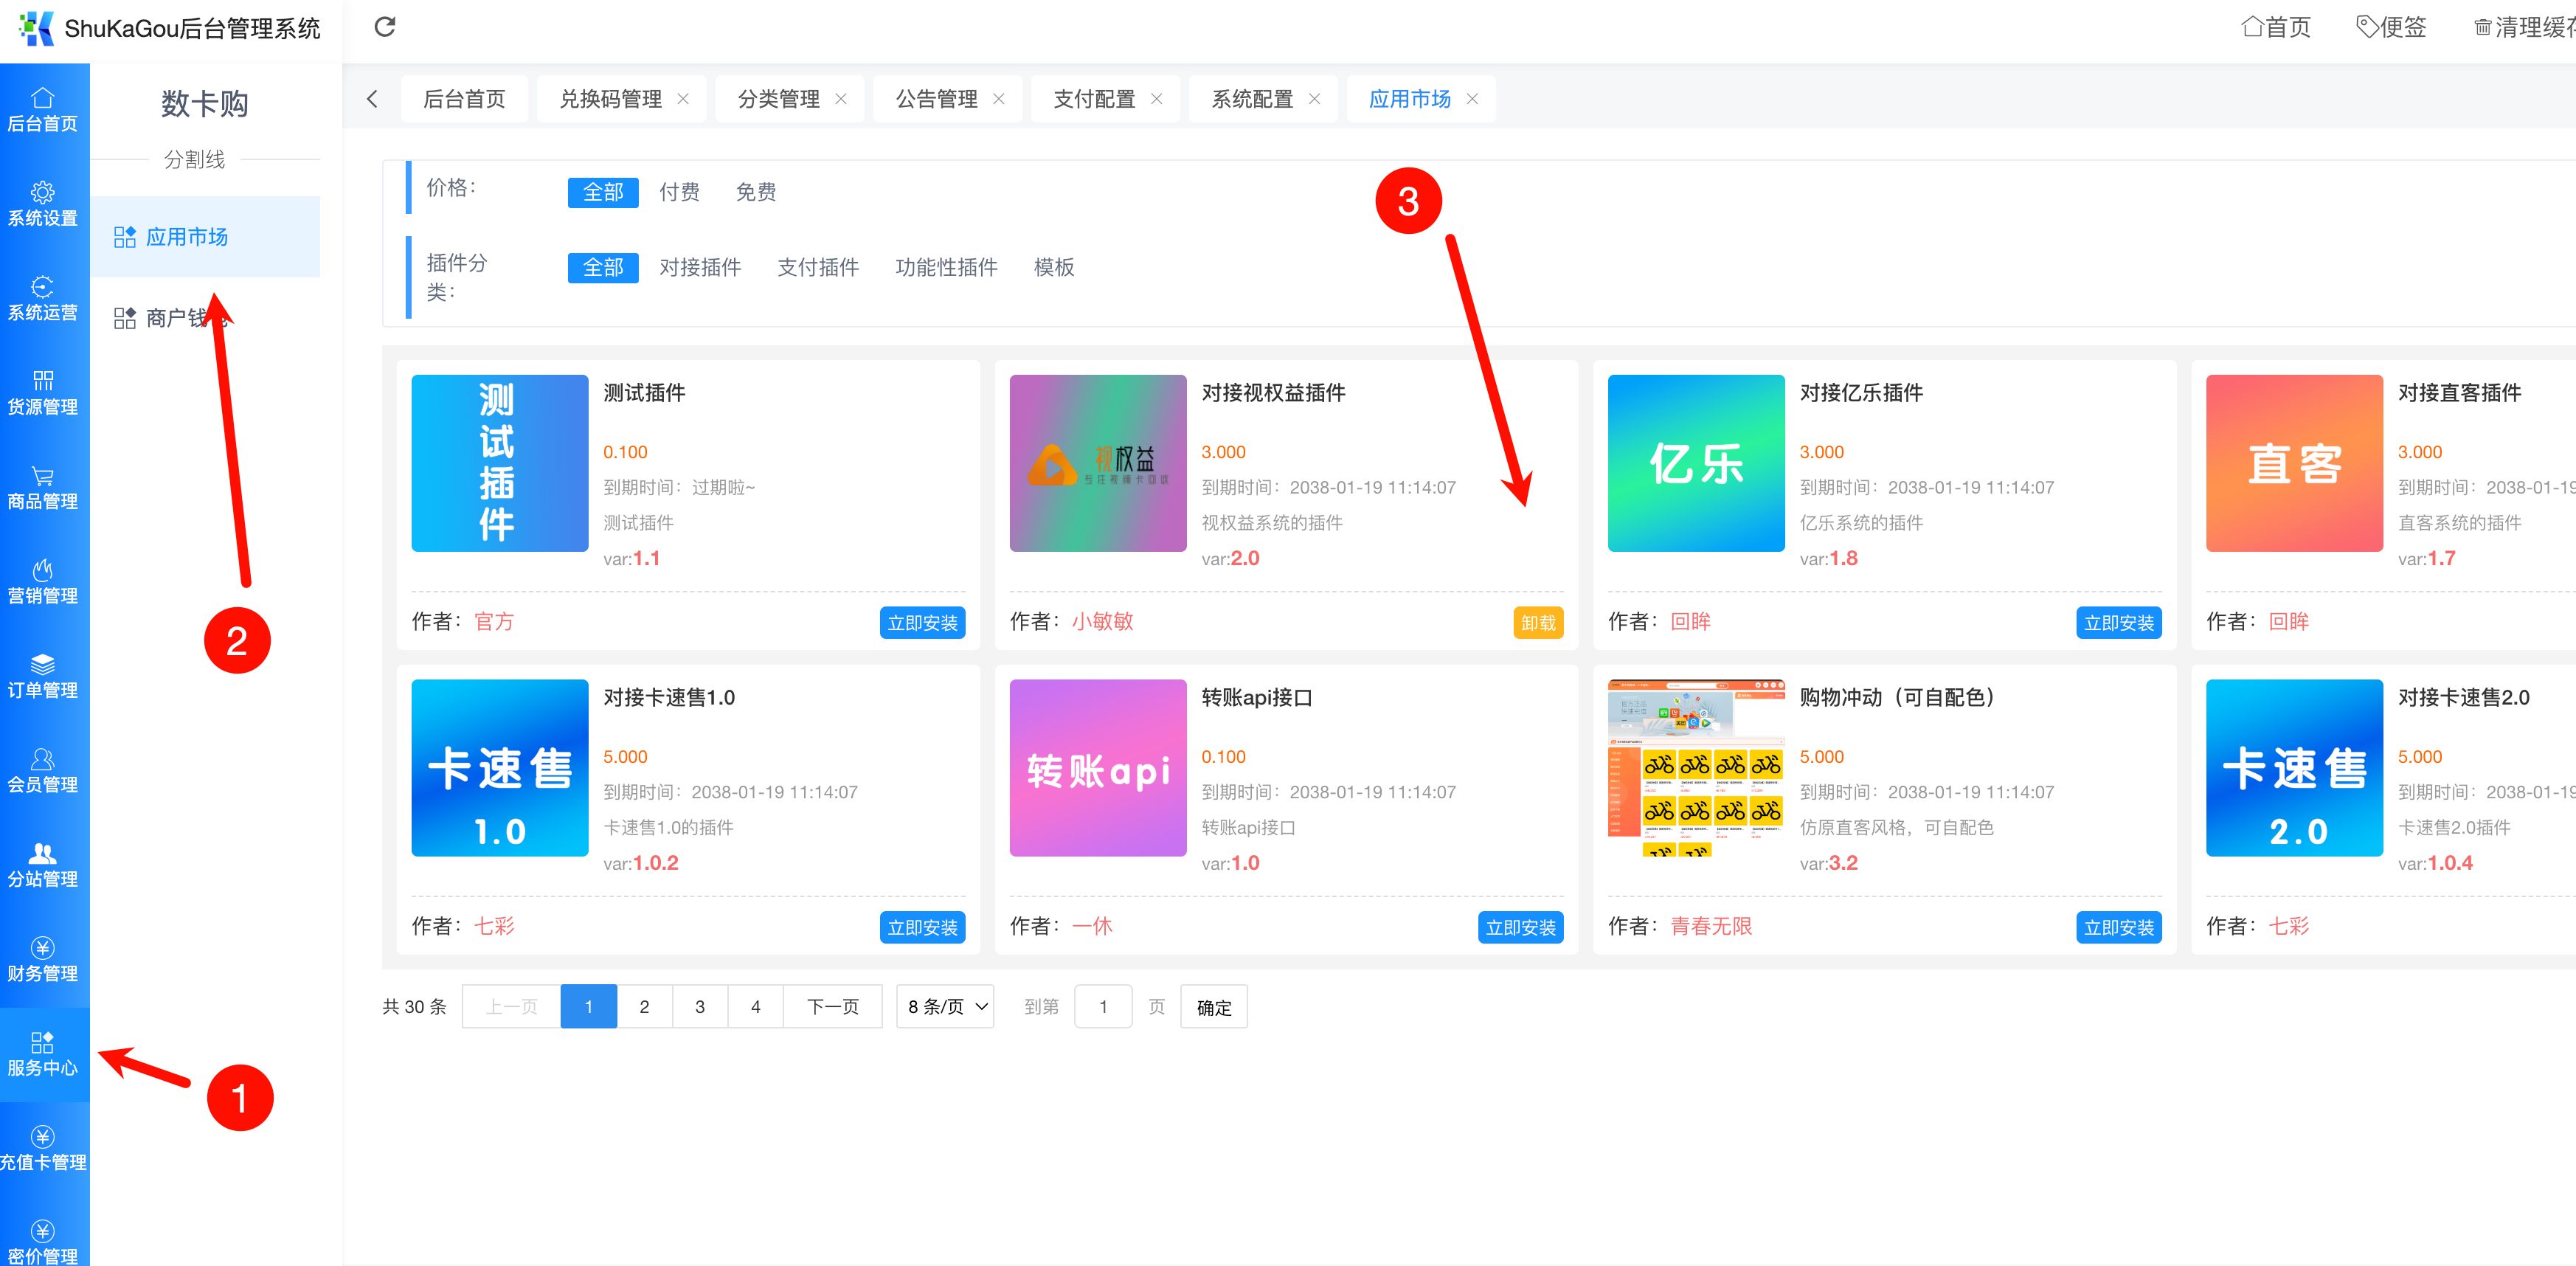The image size is (2576, 1266).
Task: Open 货源管理 from the left sidebar
Action: tap(43, 393)
